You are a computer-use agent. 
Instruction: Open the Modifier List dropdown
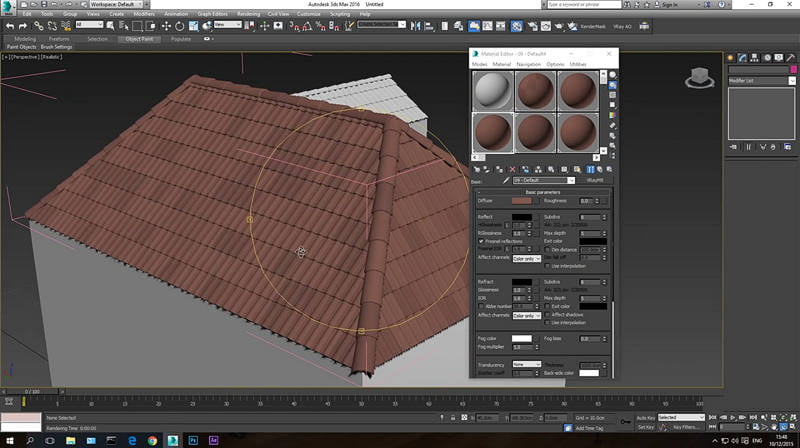[759, 80]
